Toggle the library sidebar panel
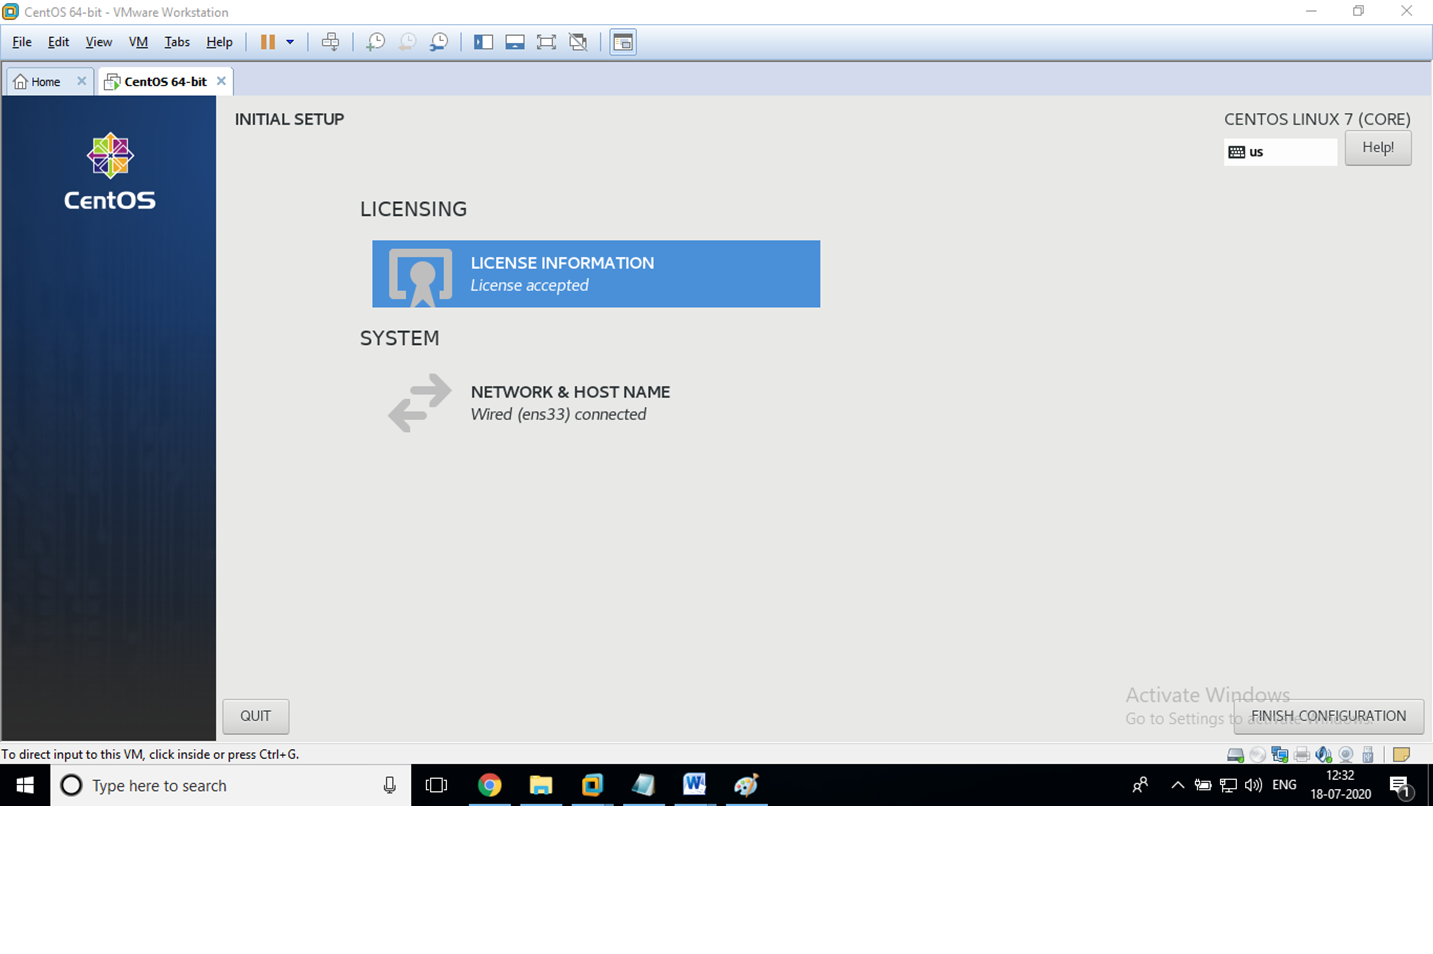This screenshot has width=1433, height=954. [x=483, y=42]
